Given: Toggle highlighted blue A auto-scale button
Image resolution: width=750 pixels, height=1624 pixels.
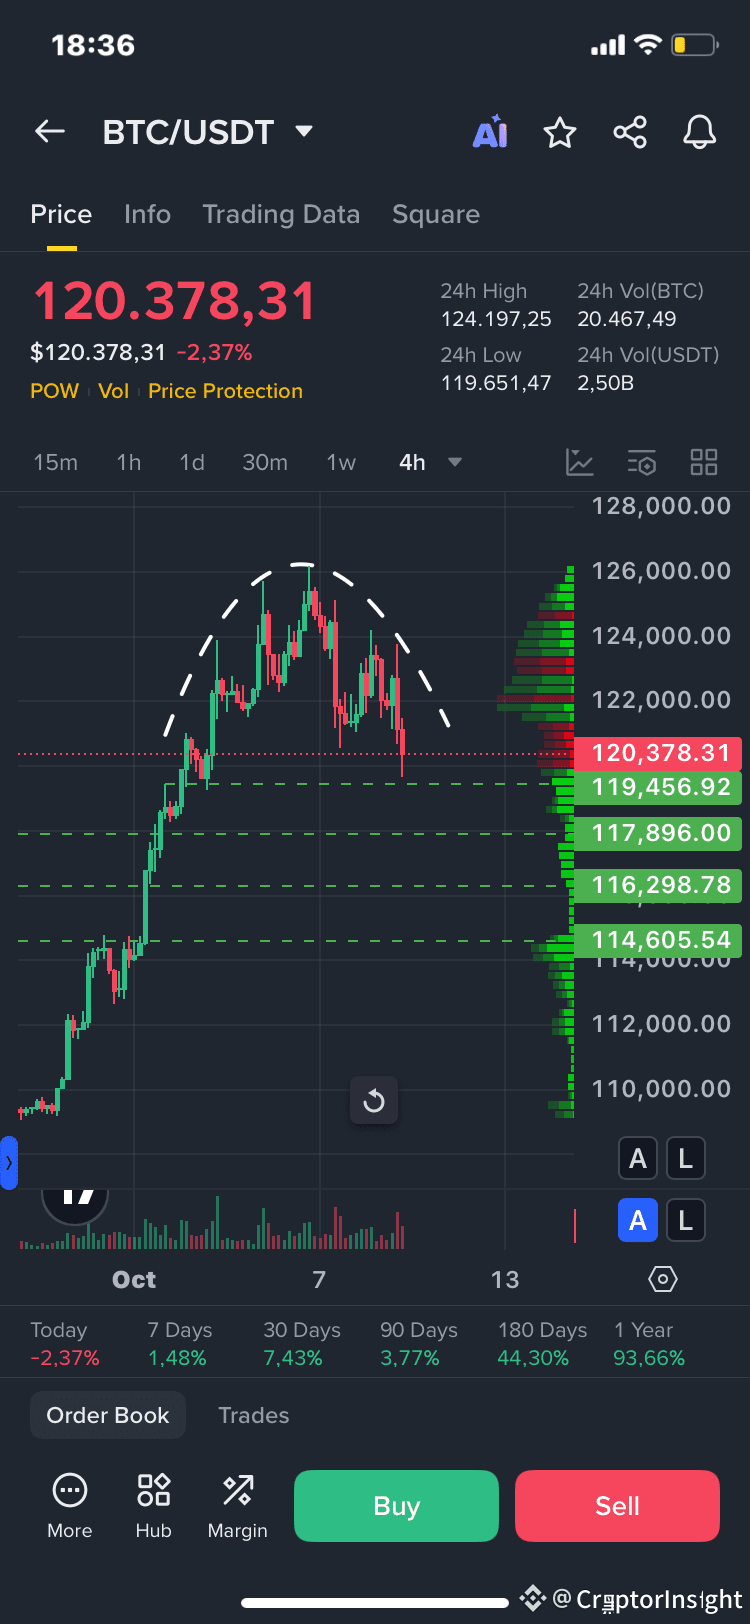Looking at the screenshot, I should tap(638, 1220).
